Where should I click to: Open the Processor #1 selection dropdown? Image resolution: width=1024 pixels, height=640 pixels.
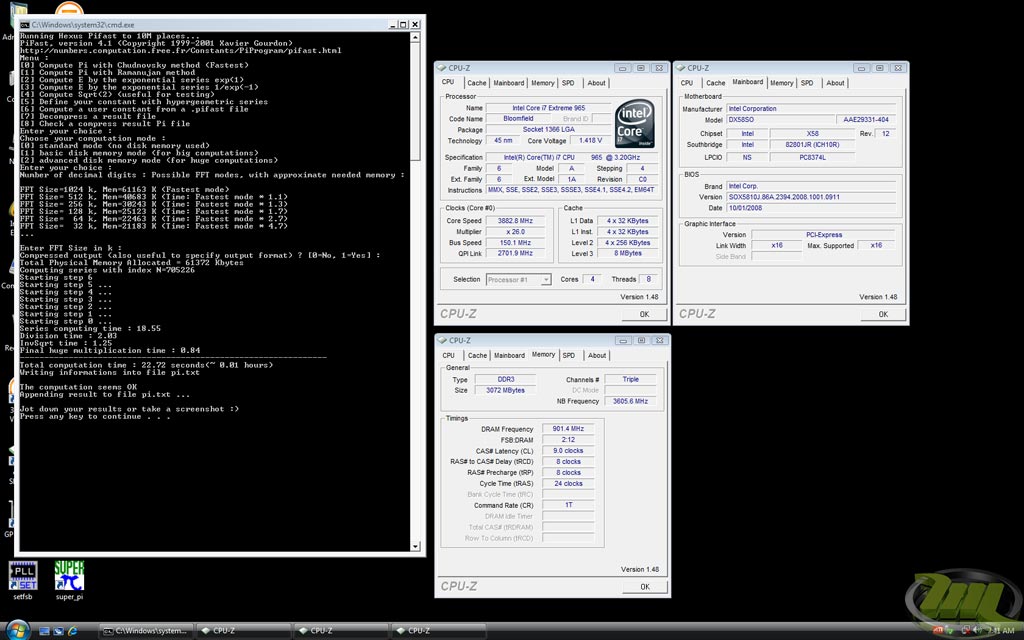click(x=519, y=280)
